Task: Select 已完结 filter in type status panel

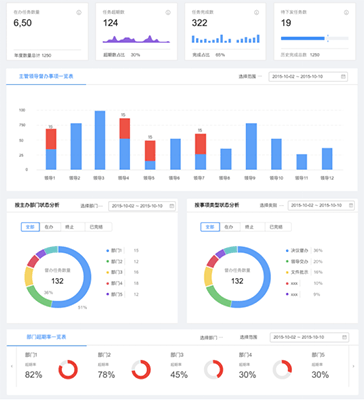Action: [276, 227]
